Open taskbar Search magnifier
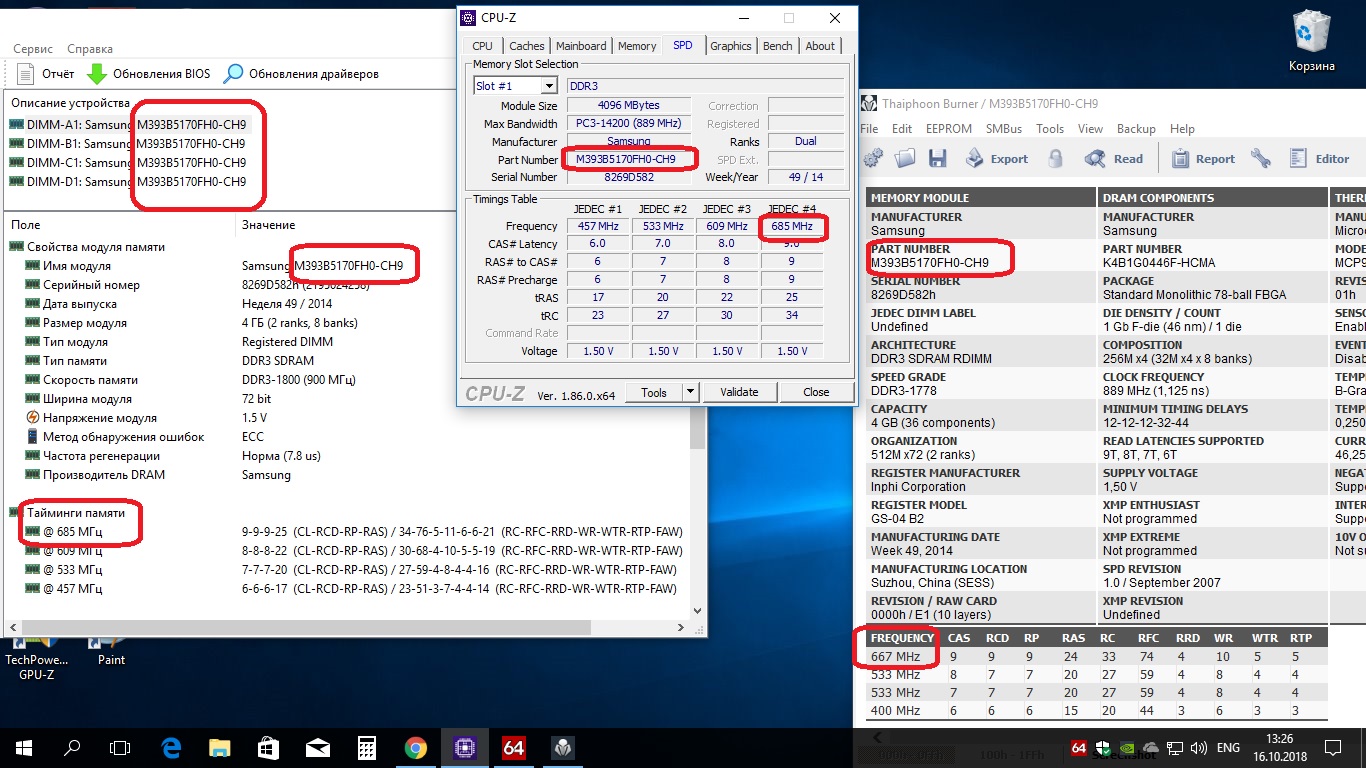 point(72,748)
